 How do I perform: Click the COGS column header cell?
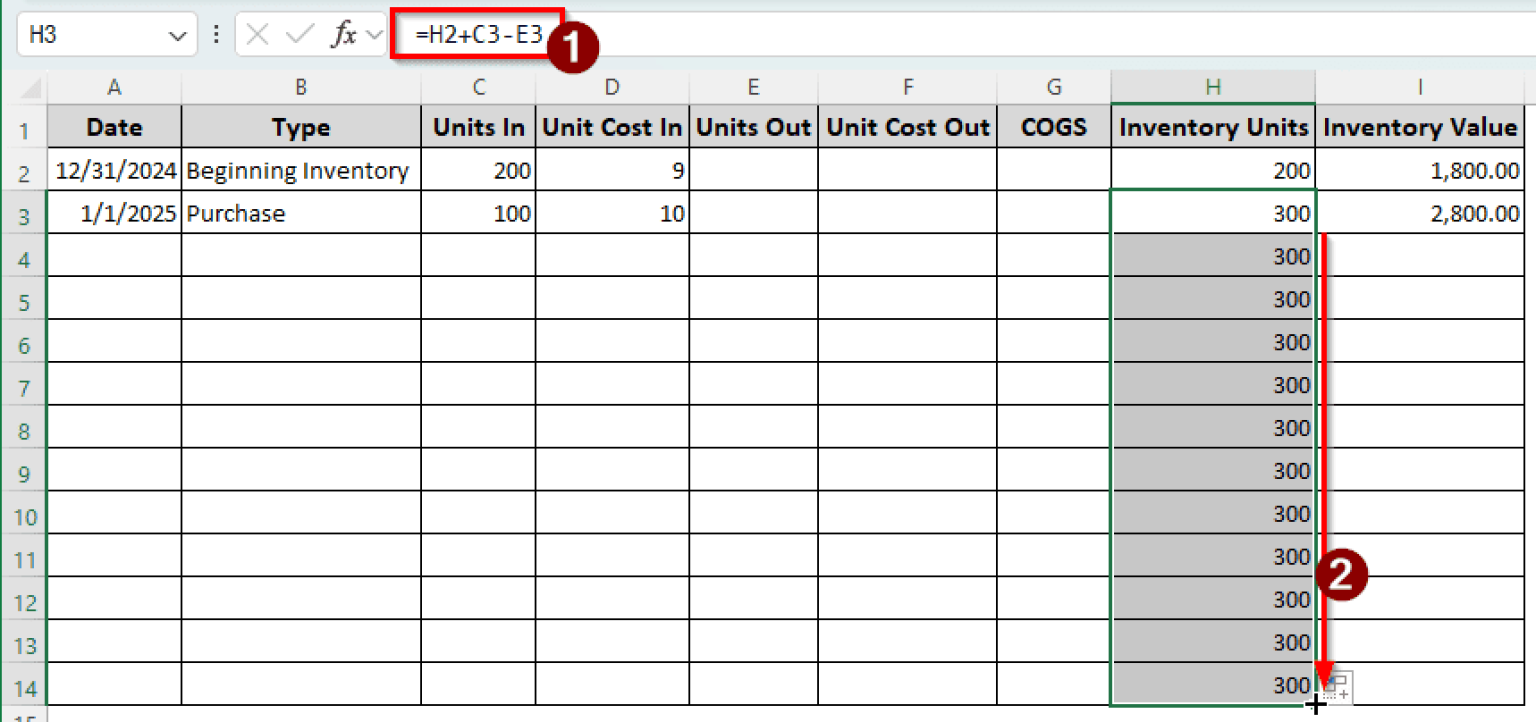[x=1053, y=127]
